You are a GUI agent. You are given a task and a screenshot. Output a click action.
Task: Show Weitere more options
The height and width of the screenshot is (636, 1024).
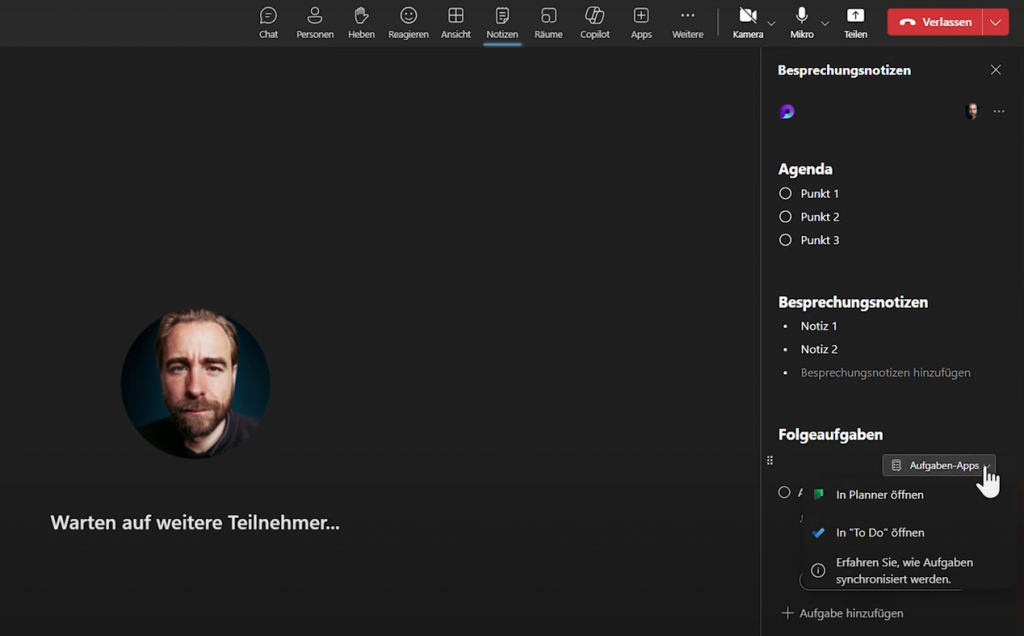[x=688, y=22]
